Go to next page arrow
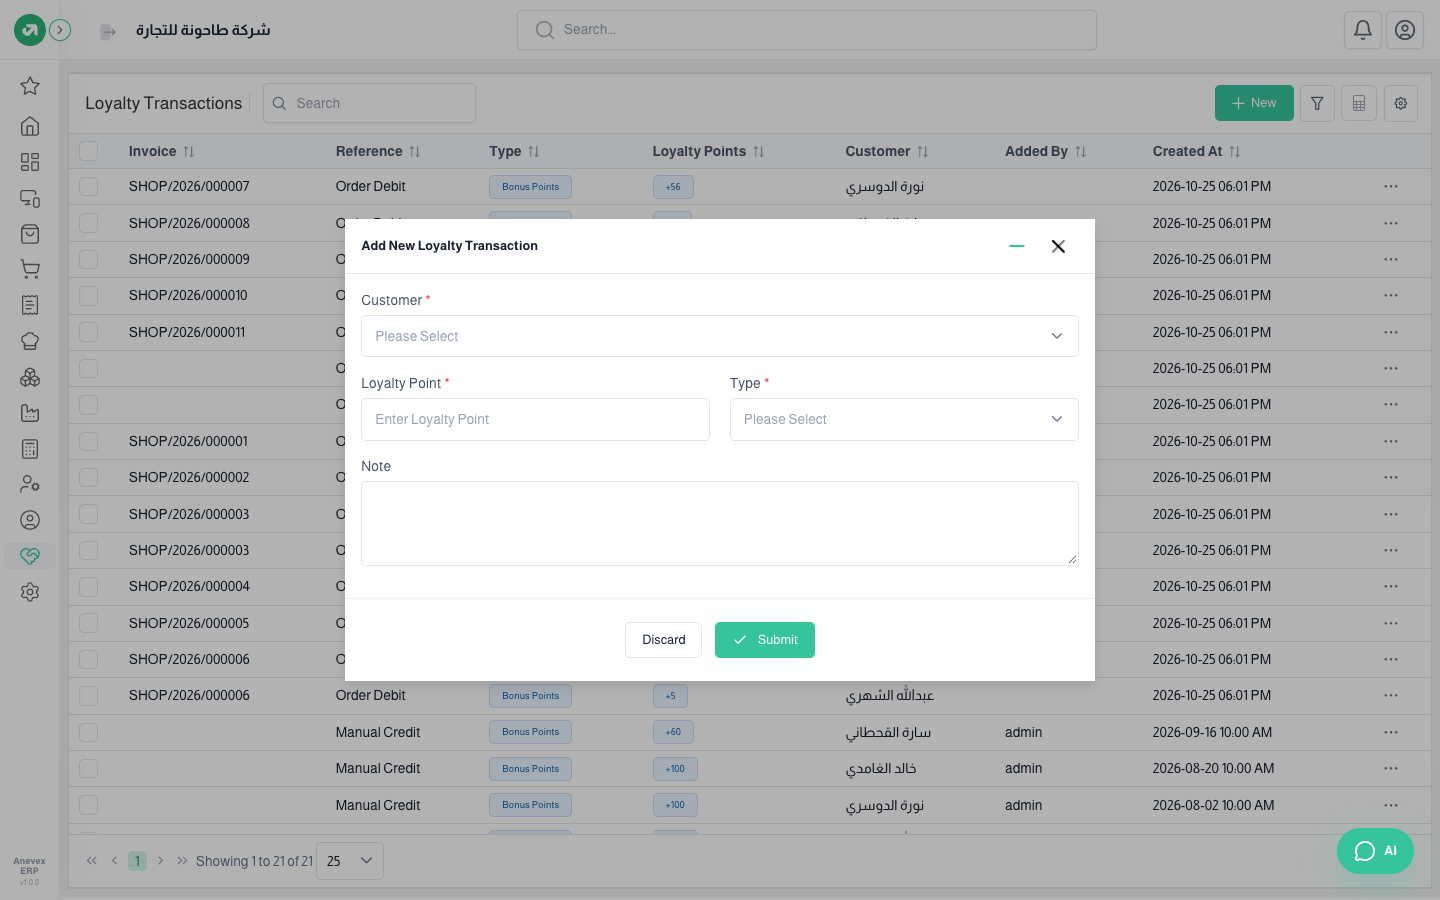Image resolution: width=1440 pixels, height=900 pixels. pyautogui.click(x=160, y=861)
